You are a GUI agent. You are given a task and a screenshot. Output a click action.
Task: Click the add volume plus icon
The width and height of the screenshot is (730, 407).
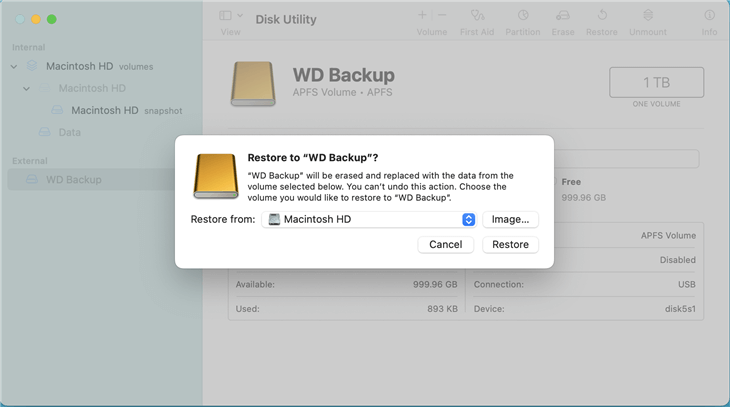pyautogui.click(x=421, y=16)
